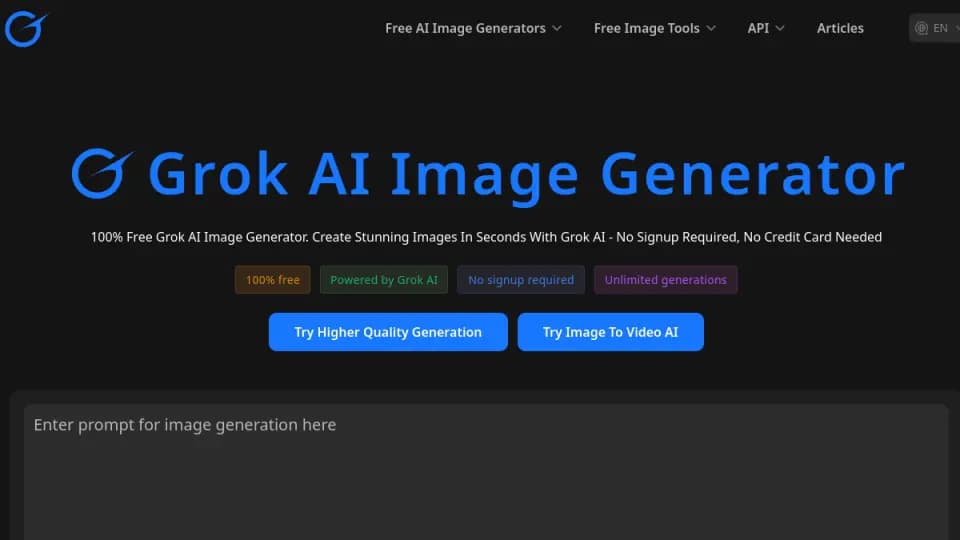Viewport: 960px width, 540px height.
Task: Click the globe icon in language selector
Action: pyautogui.click(x=921, y=28)
